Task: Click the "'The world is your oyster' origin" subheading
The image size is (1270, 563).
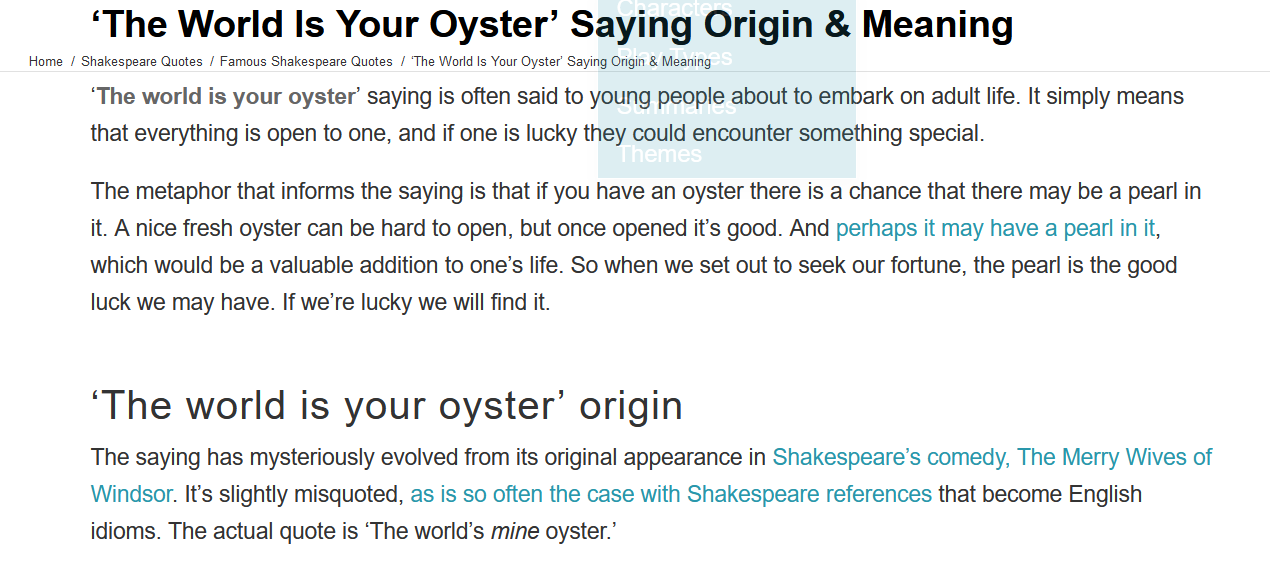Action: point(387,406)
